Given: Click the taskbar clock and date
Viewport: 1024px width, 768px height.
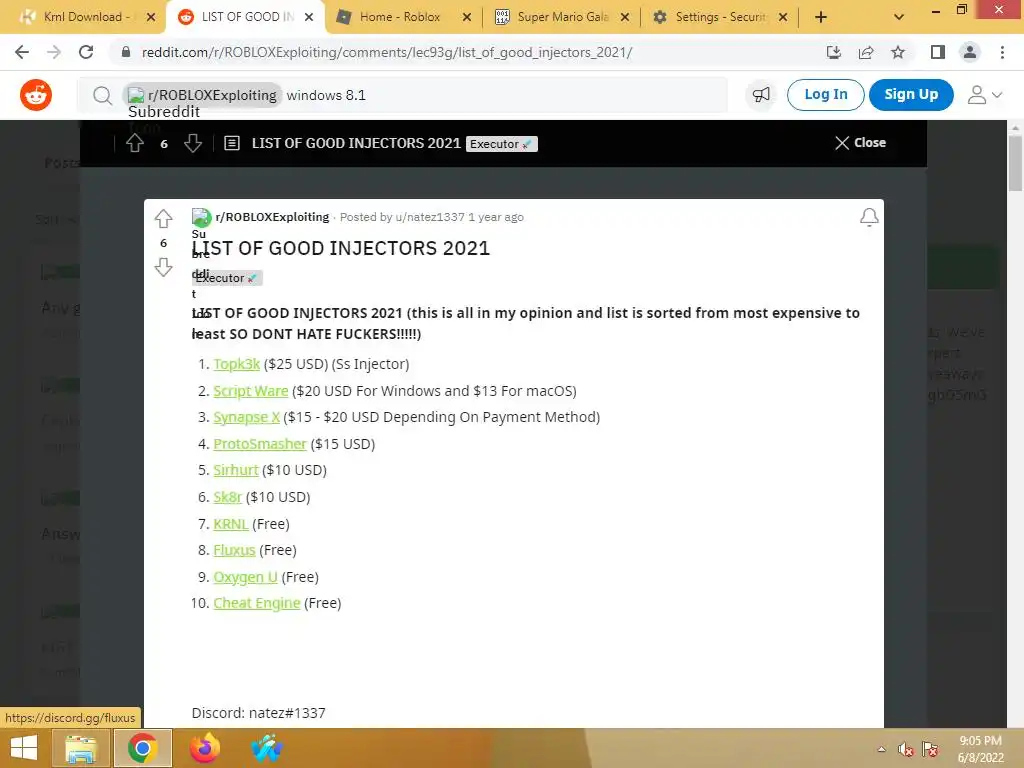Looking at the screenshot, I should click(980, 749).
